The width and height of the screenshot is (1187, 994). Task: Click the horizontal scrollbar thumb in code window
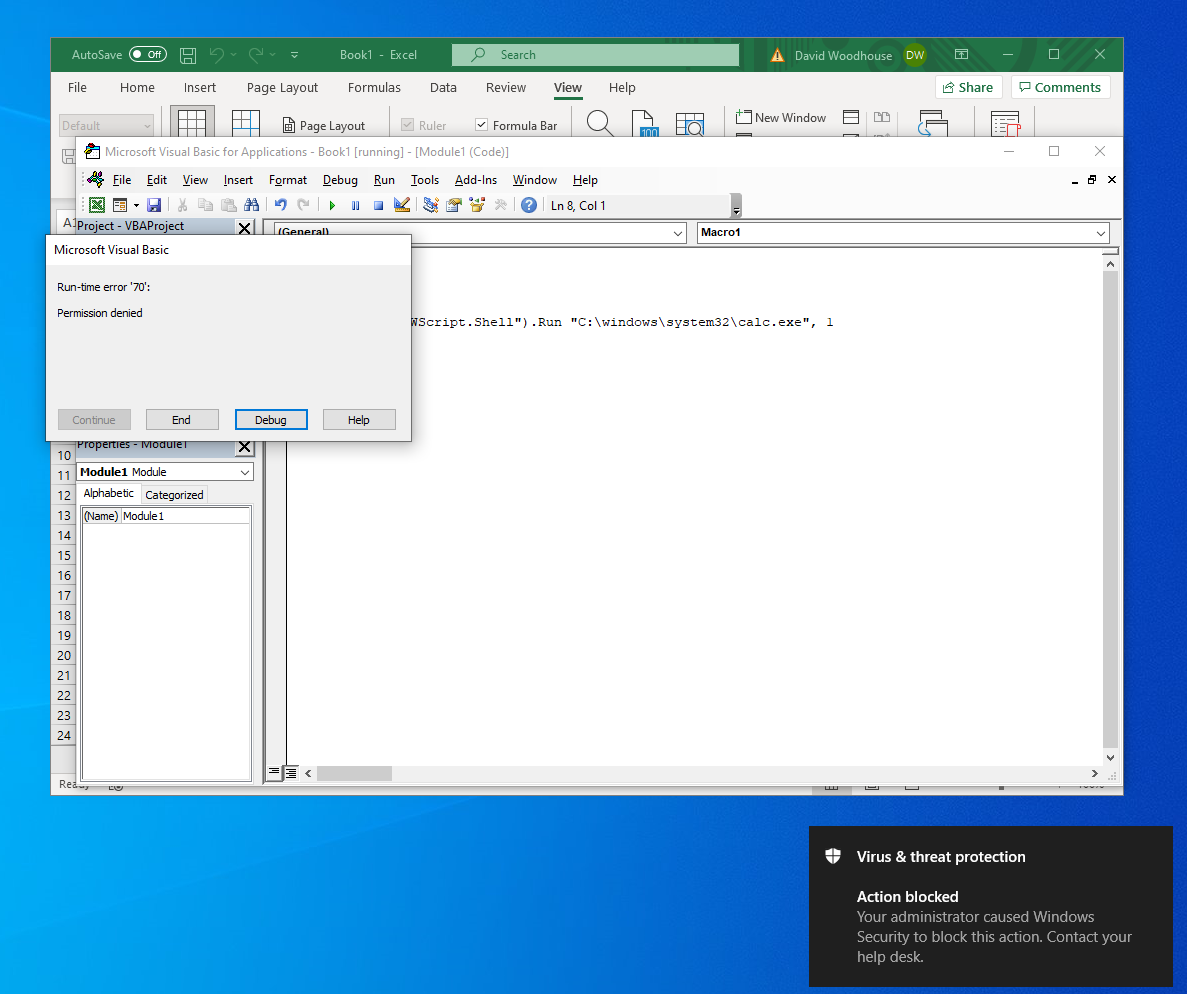click(354, 773)
